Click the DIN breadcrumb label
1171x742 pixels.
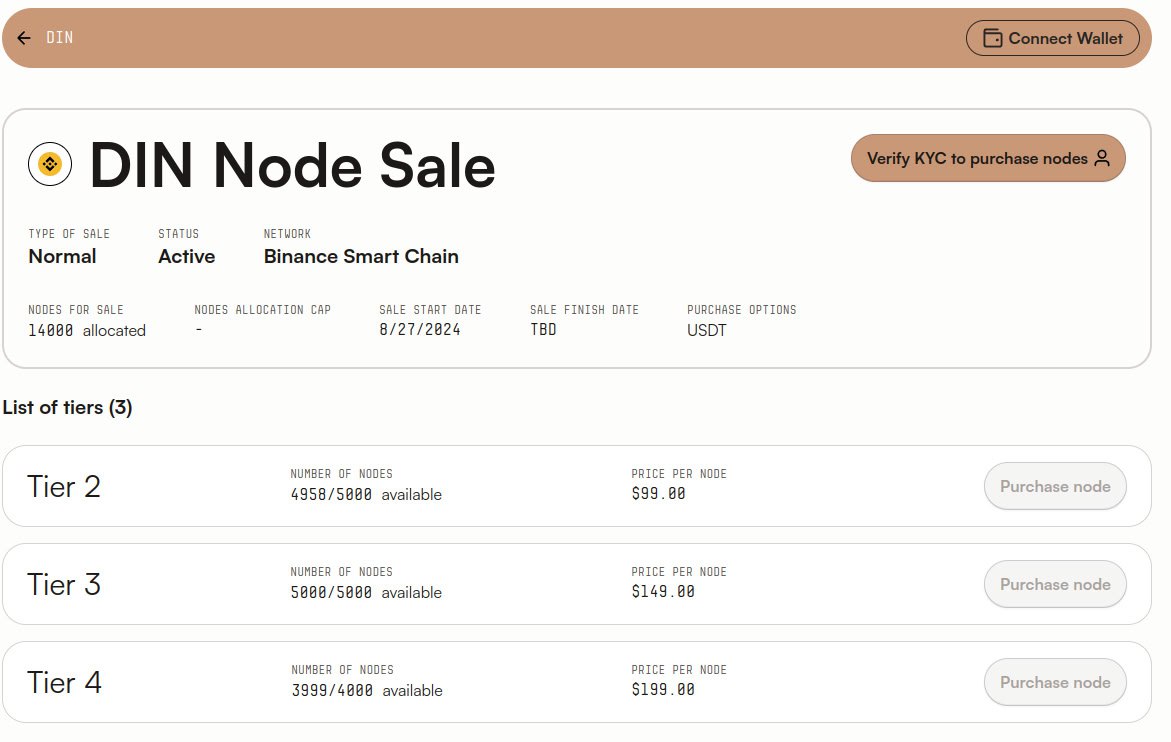point(59,38)
